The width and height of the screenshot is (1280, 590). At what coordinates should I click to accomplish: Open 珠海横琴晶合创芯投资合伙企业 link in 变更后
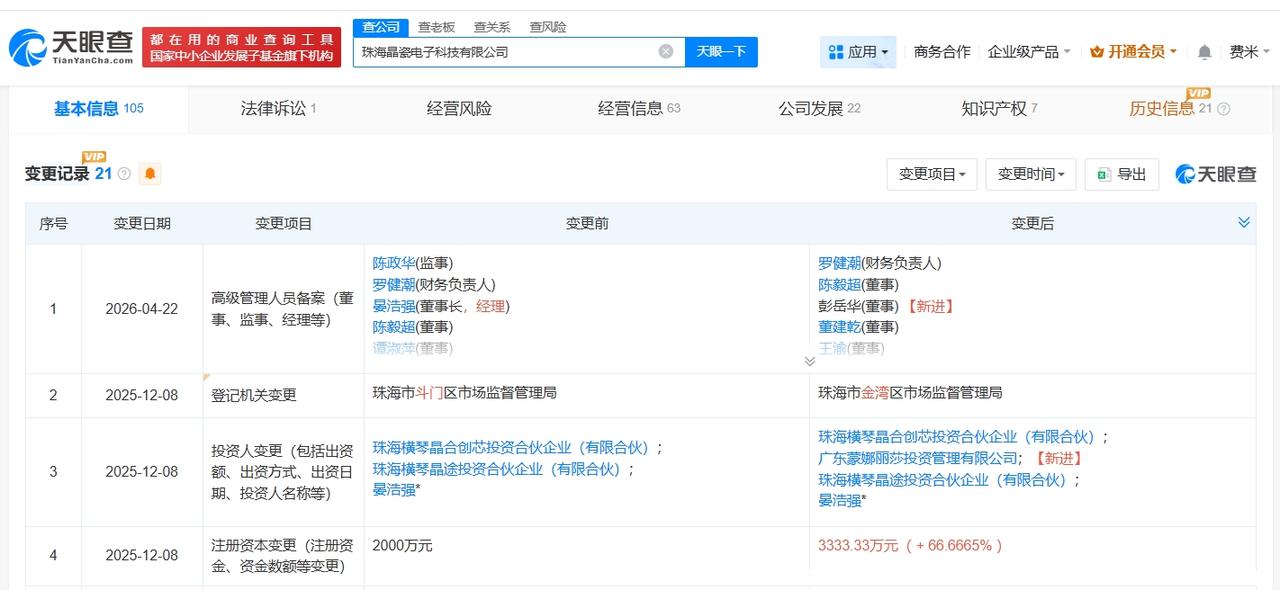[x=957, y=437]
